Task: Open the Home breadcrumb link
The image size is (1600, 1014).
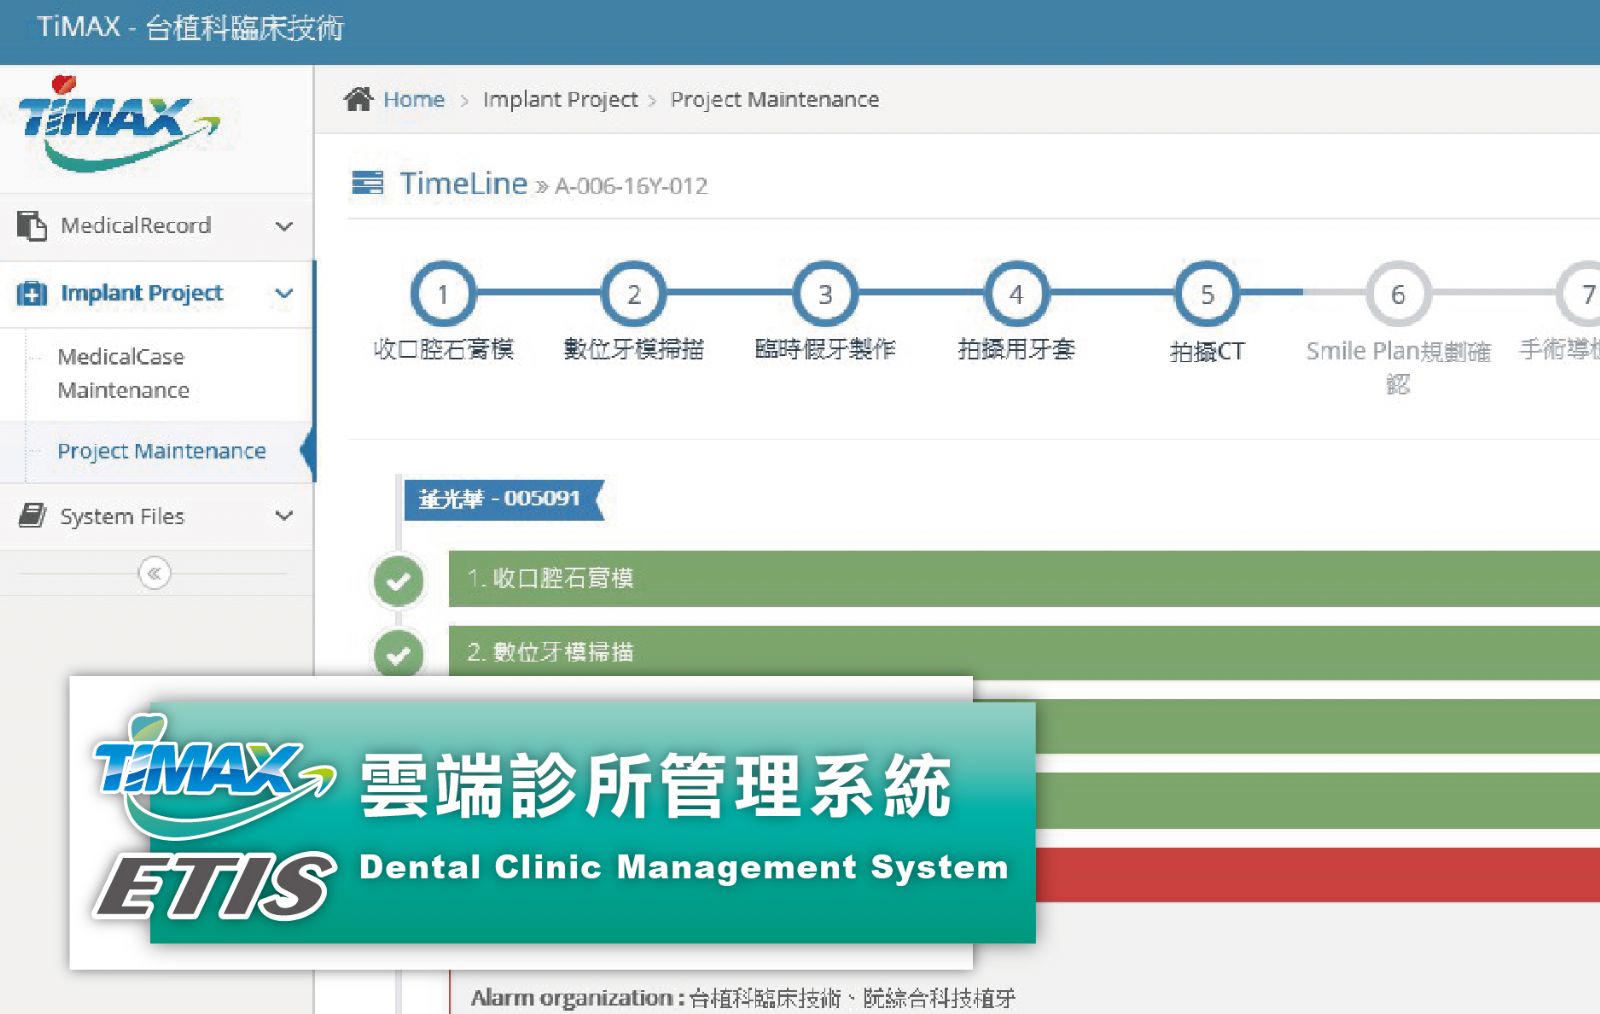Action: point(414,99)
